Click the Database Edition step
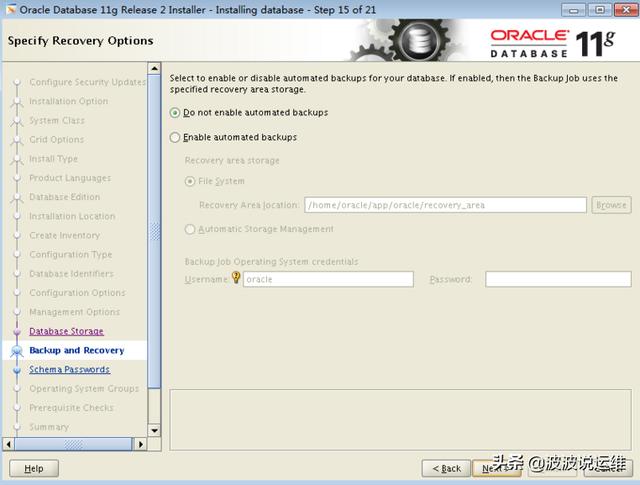Viewport: 640px width, 485px height. [x=64, y=197]
